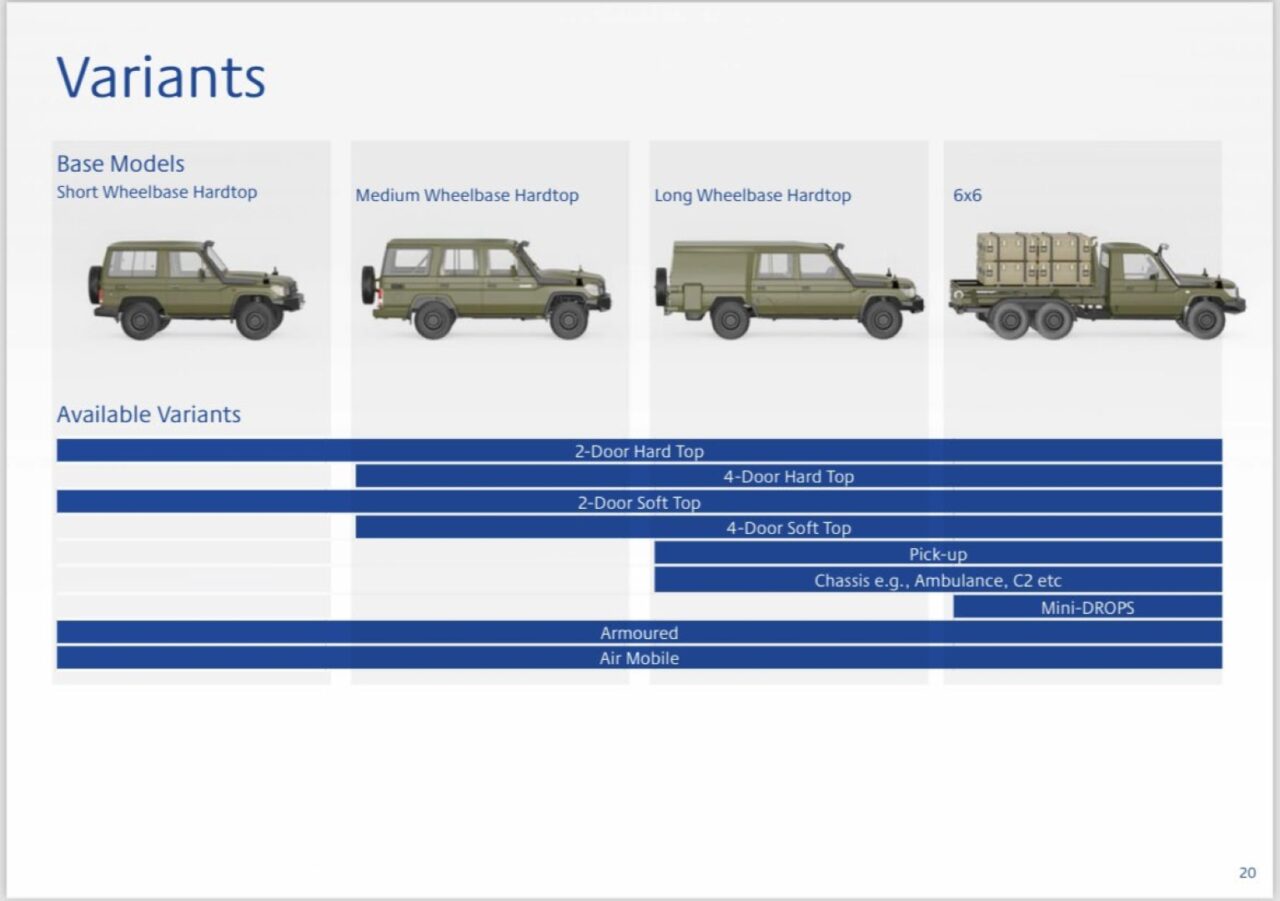Click the 4-Door Hard Top bar
The image size is (1280, 901).
coord(788,477)
